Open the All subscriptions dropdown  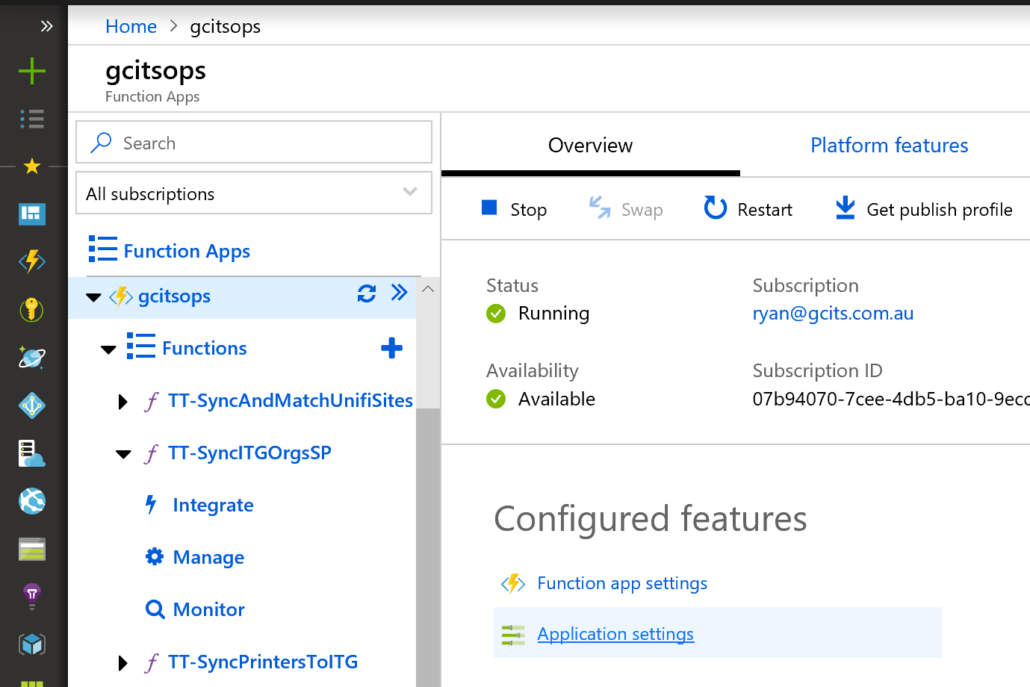[x=254, y=193]
